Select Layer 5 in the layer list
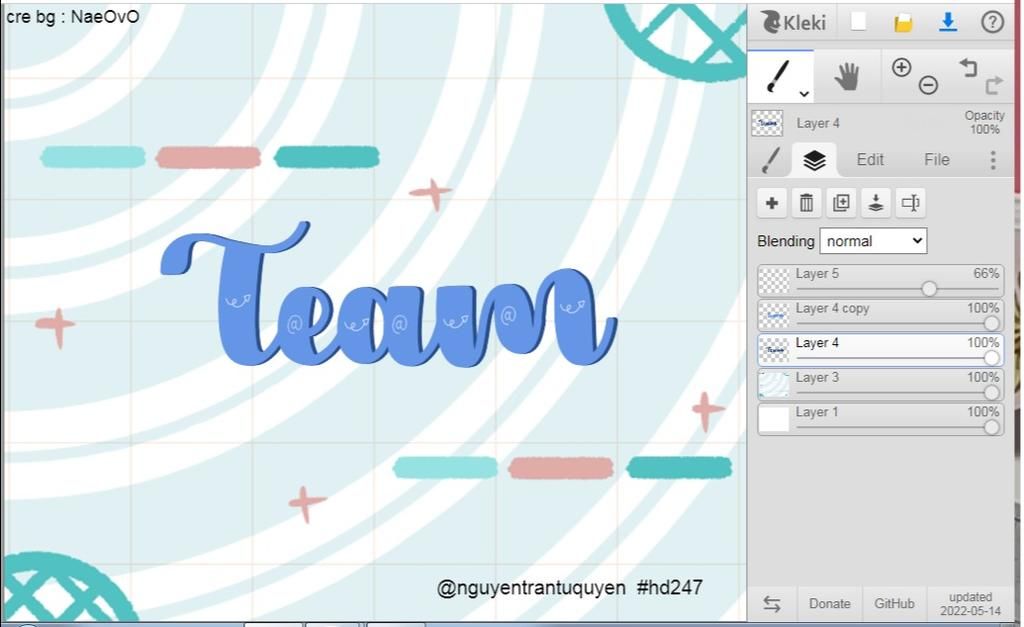The height and width of the screenshot is (627, 1024). (x=880, y=281)
